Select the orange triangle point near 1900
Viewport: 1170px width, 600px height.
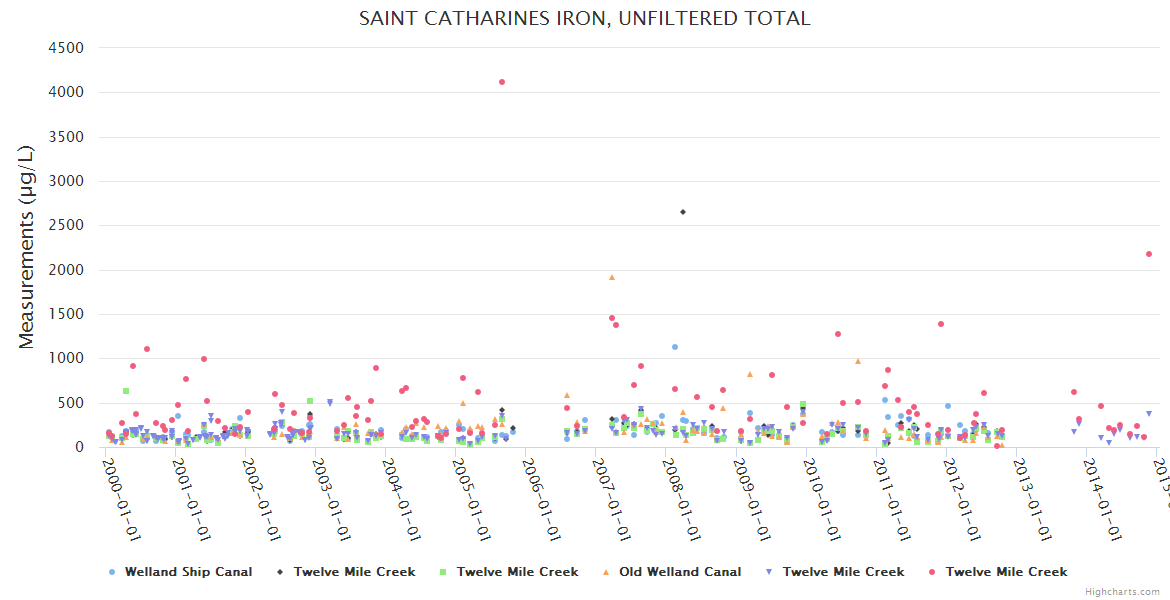coord(612,277)
